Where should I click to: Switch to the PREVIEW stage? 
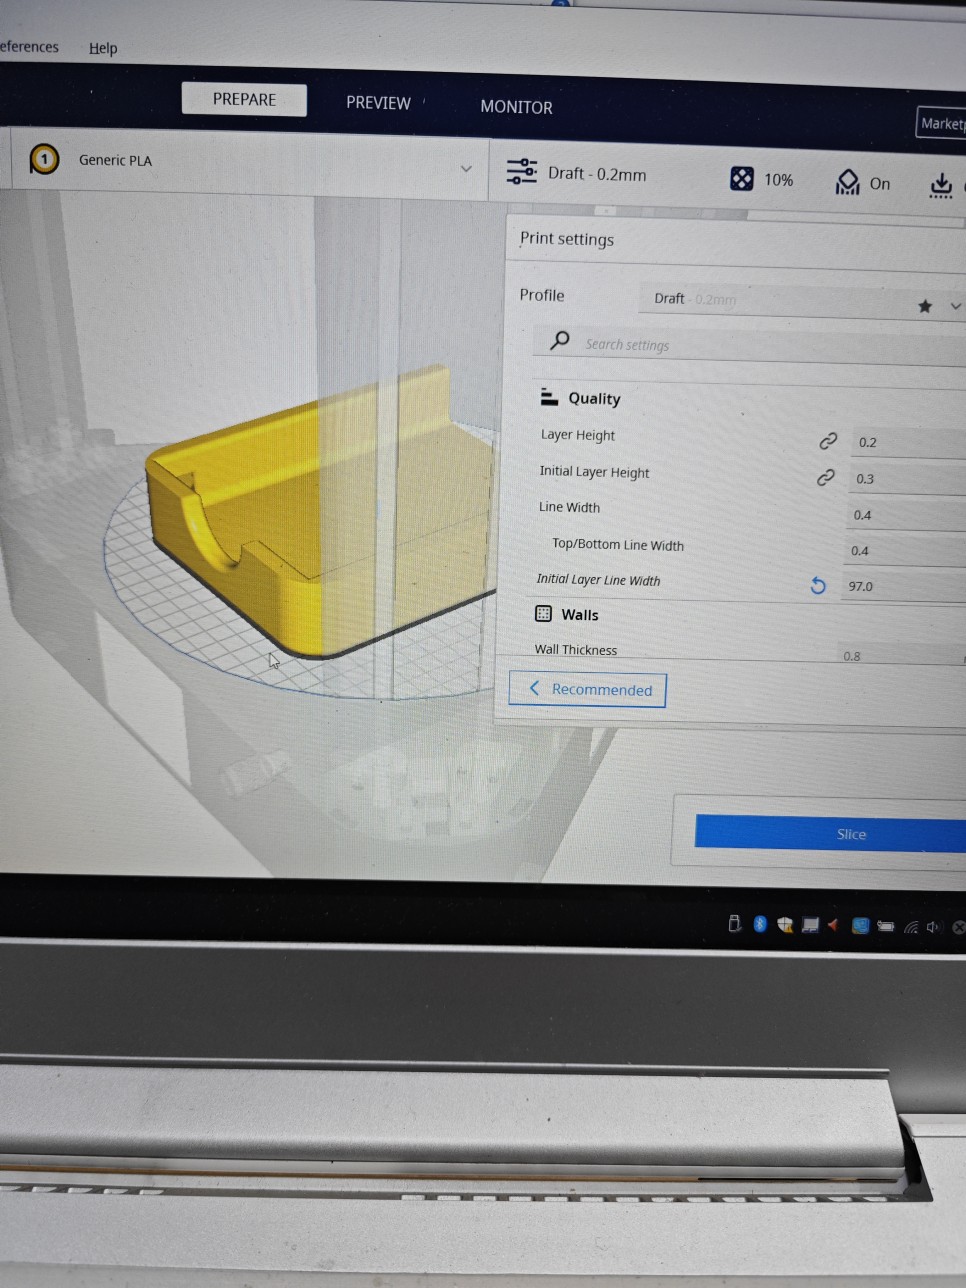pos(378,102)
